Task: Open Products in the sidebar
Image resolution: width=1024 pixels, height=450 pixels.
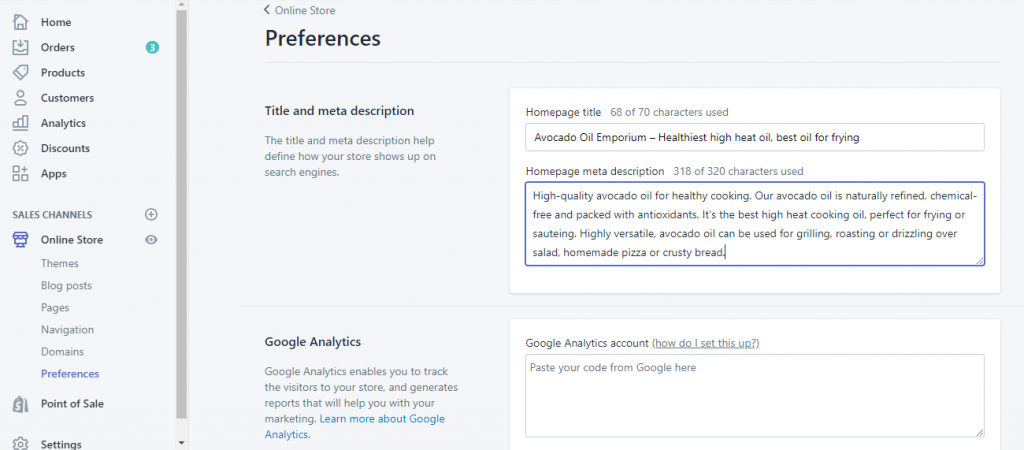Action: [63, 72]
